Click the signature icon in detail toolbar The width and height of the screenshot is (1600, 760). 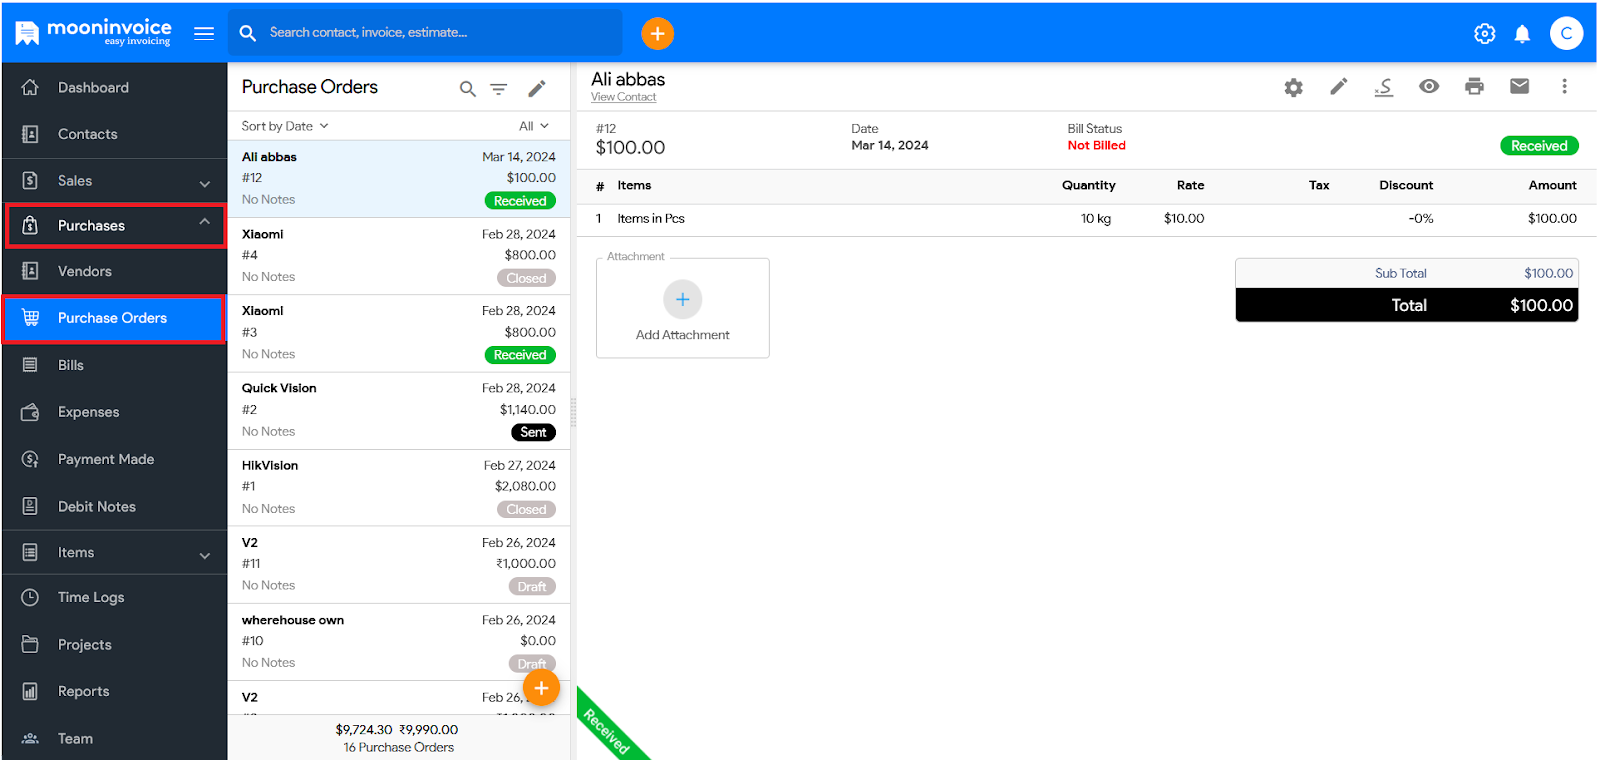point(1384,87)
